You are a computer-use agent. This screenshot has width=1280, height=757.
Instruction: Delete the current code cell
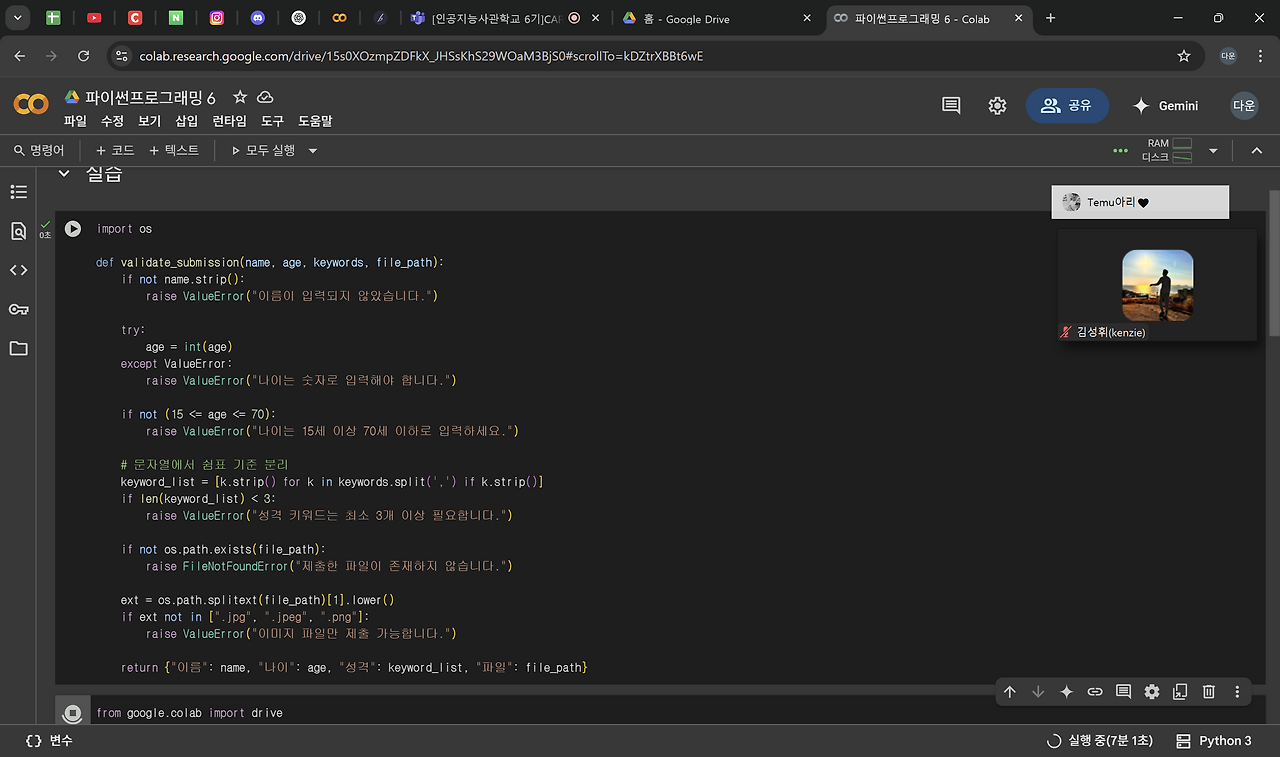pyautogui.click(x=1209, y=691)
